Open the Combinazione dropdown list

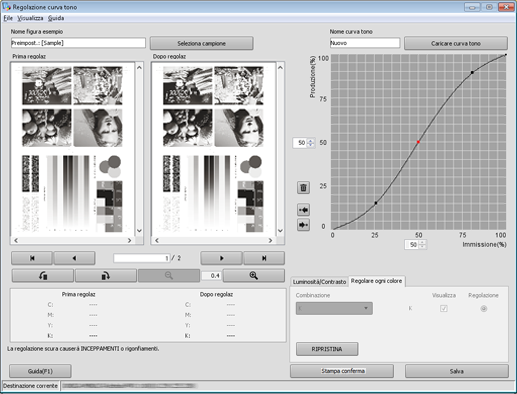pyautogui.click(x=334, y=308)
